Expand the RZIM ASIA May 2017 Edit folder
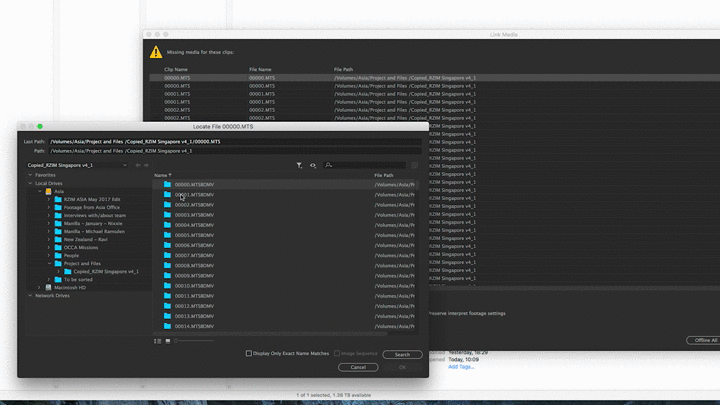 [x=49, y=199]
